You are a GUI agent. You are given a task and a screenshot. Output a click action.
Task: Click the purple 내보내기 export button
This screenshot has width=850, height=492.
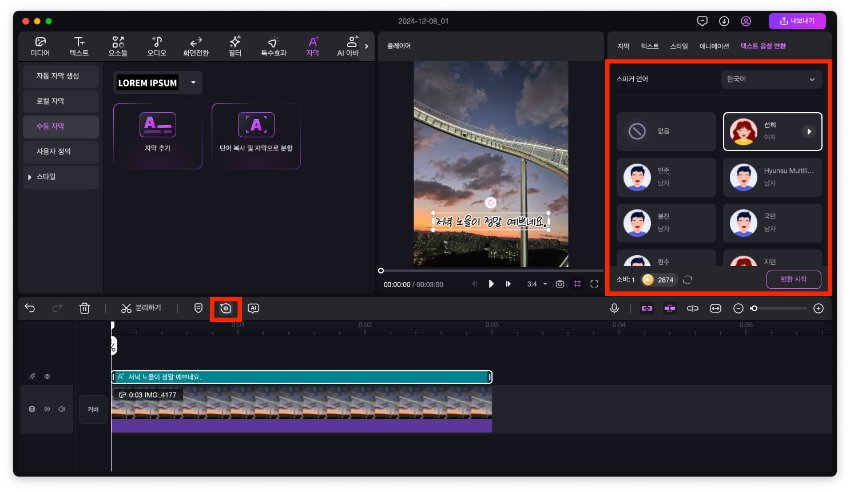coord(797,20)
